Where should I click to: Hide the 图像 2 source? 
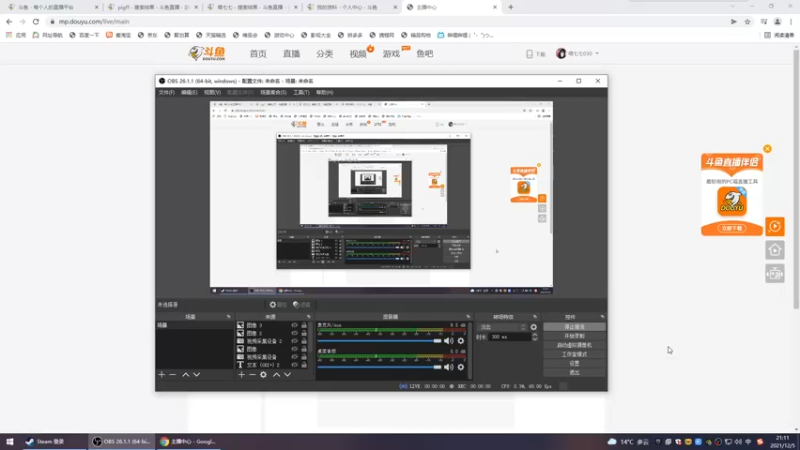click(294, 333)
